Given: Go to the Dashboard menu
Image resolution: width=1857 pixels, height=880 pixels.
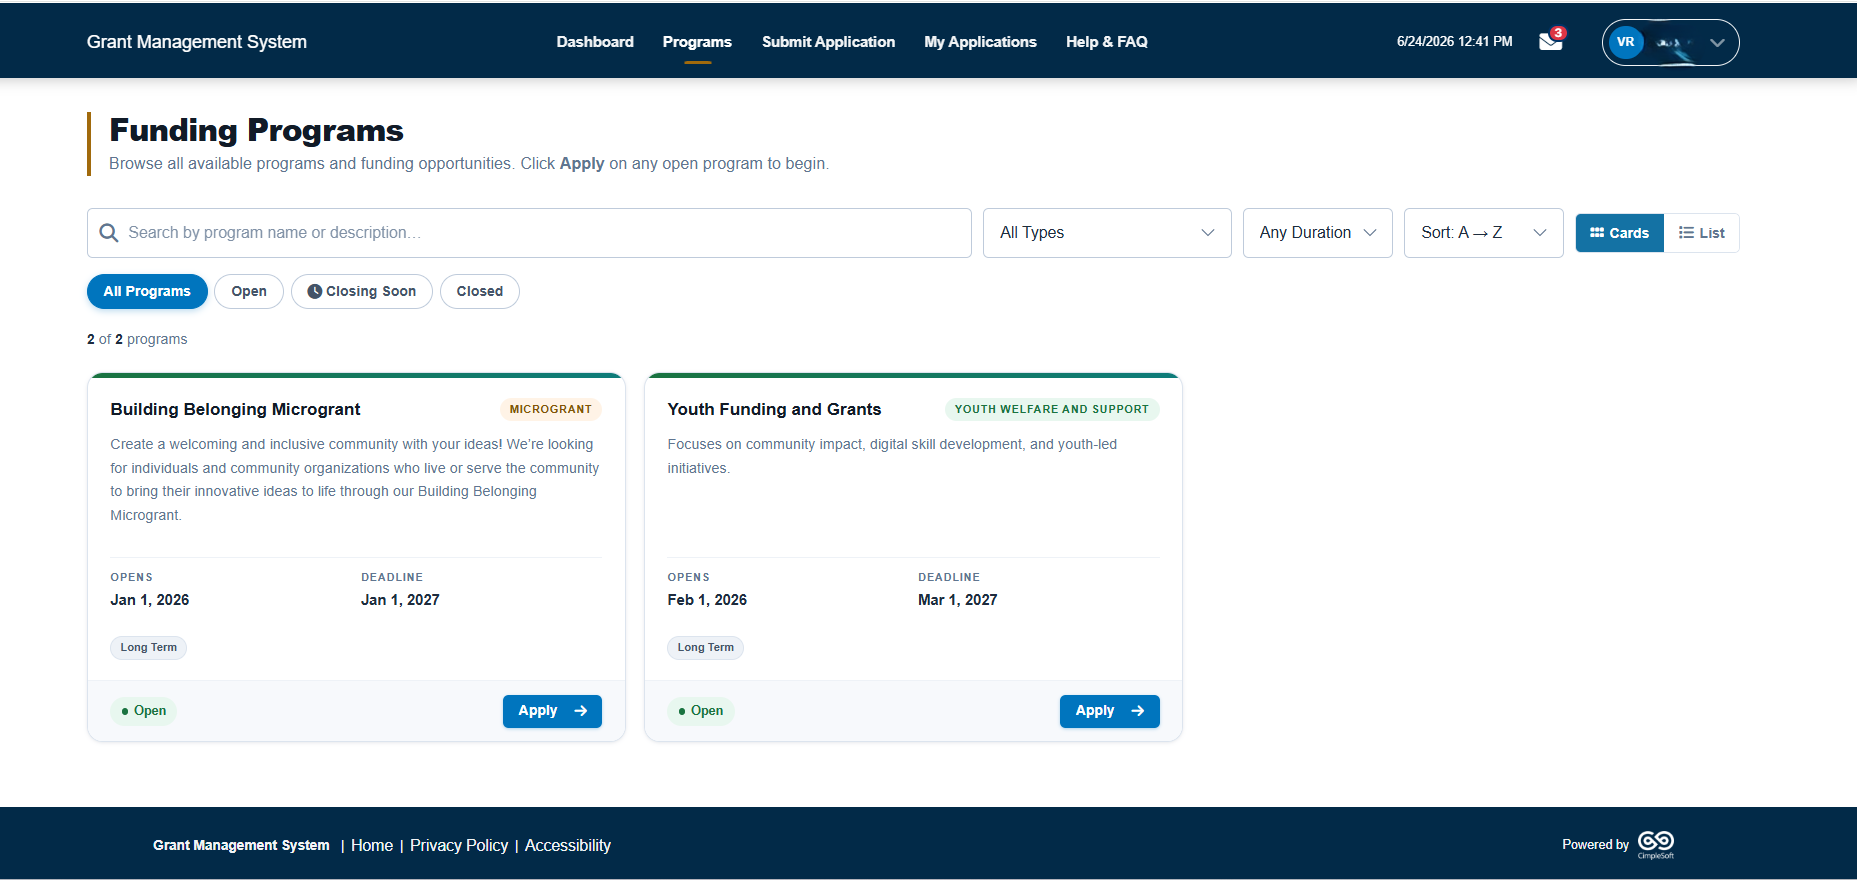Looking at the screenshot, I should (x=595, y=42).
